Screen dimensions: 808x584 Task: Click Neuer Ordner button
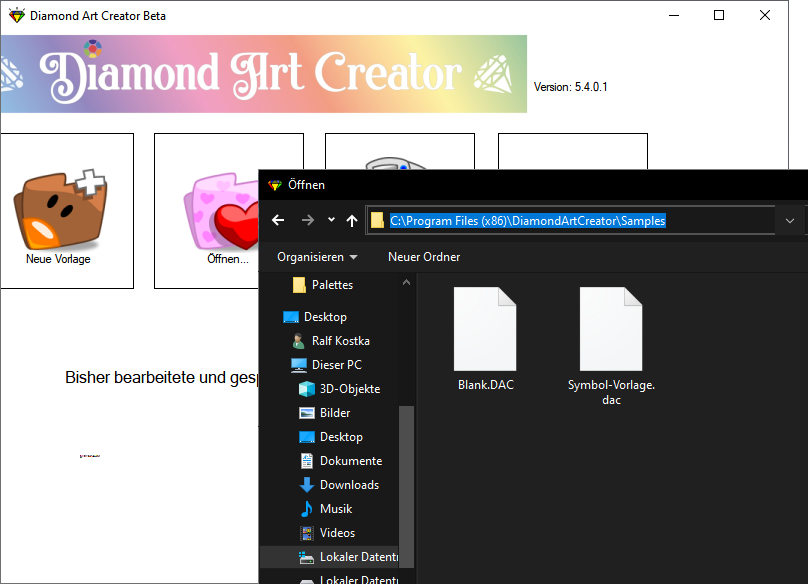pyautogui.click(x=424, y=257)
